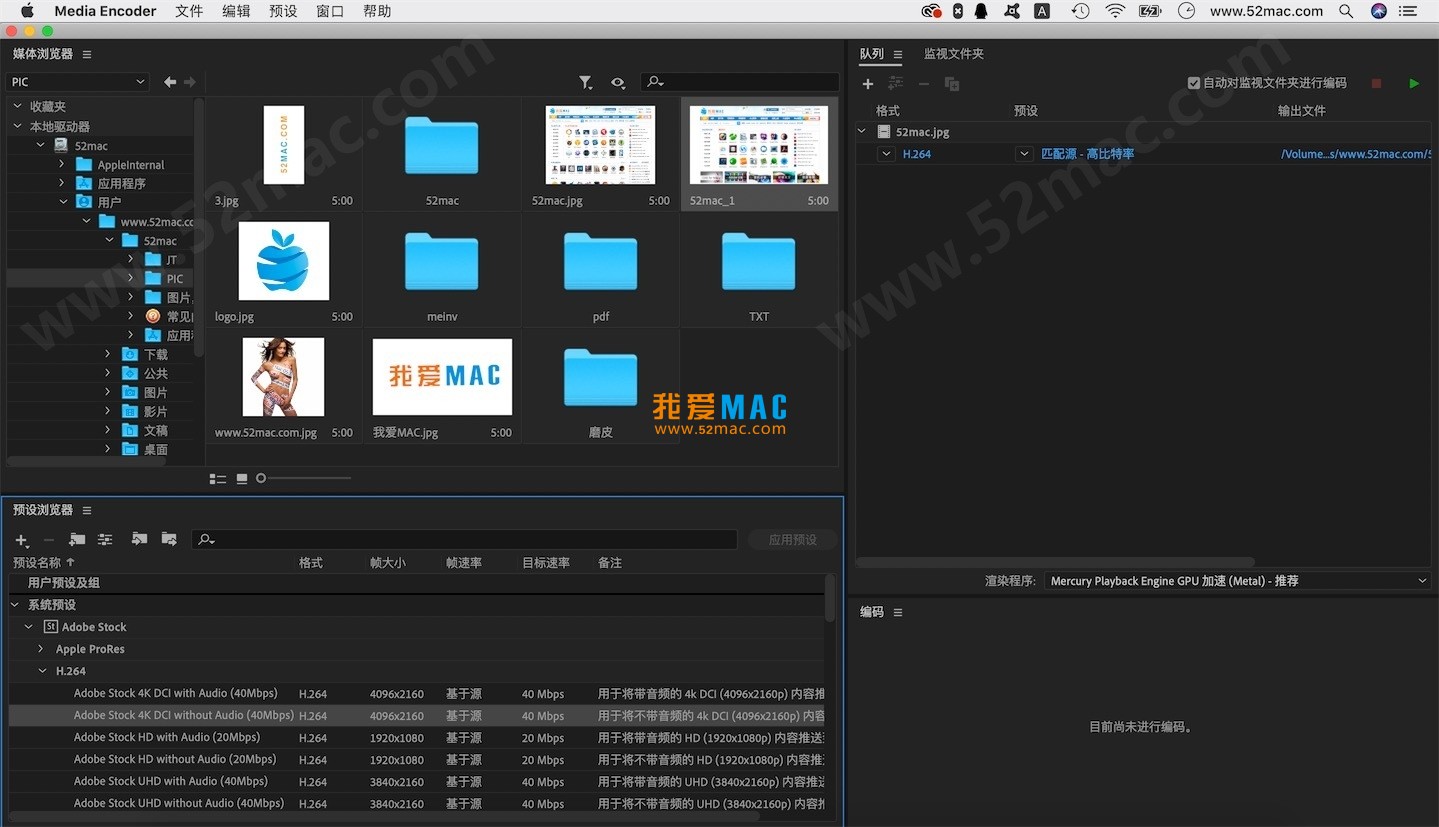Open the 媒体浏览器 panel menu icon

(87, 54)
